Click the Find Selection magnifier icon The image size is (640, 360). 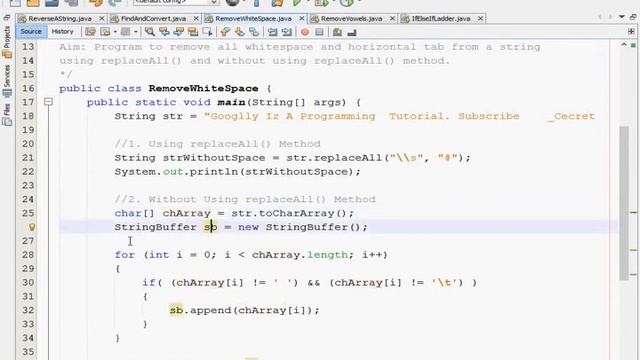150,32
